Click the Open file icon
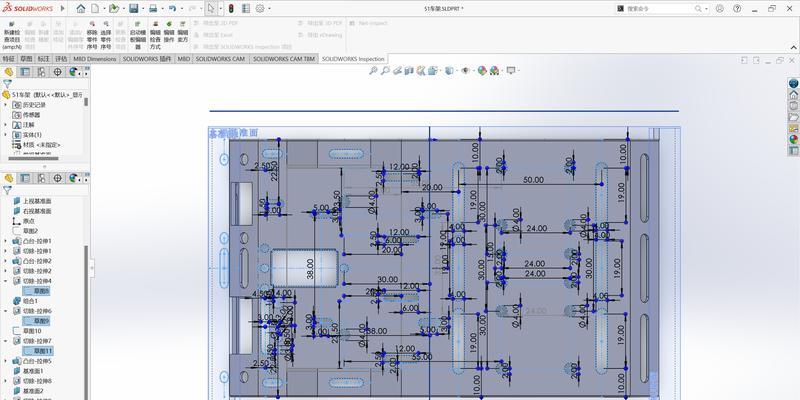This screenshot has width=800, height=400. 113,9
